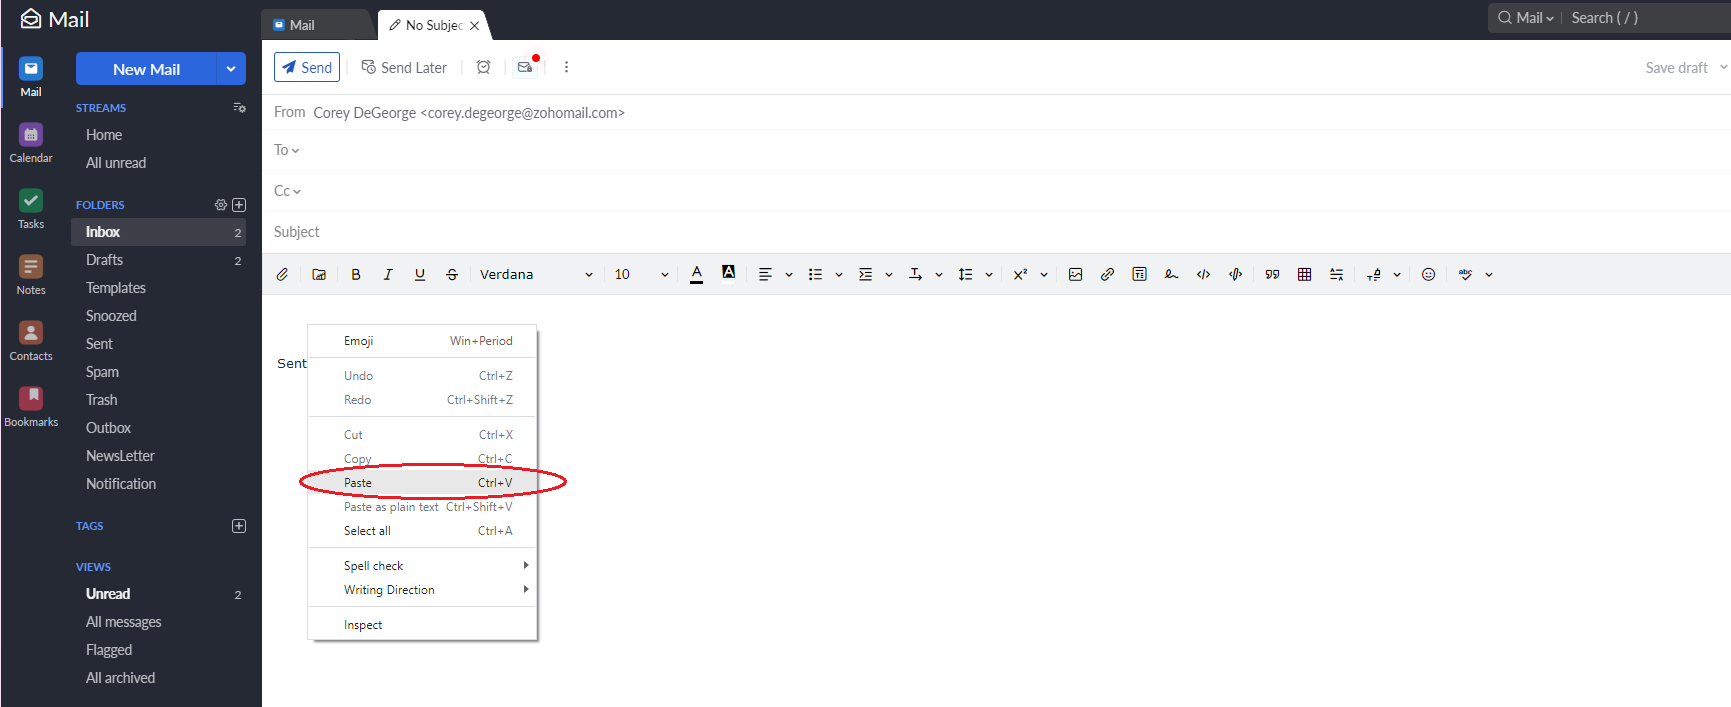1731x707 pixels.
Task: Open the Verdana font family dropdown
Action: [x=536, y=274]
